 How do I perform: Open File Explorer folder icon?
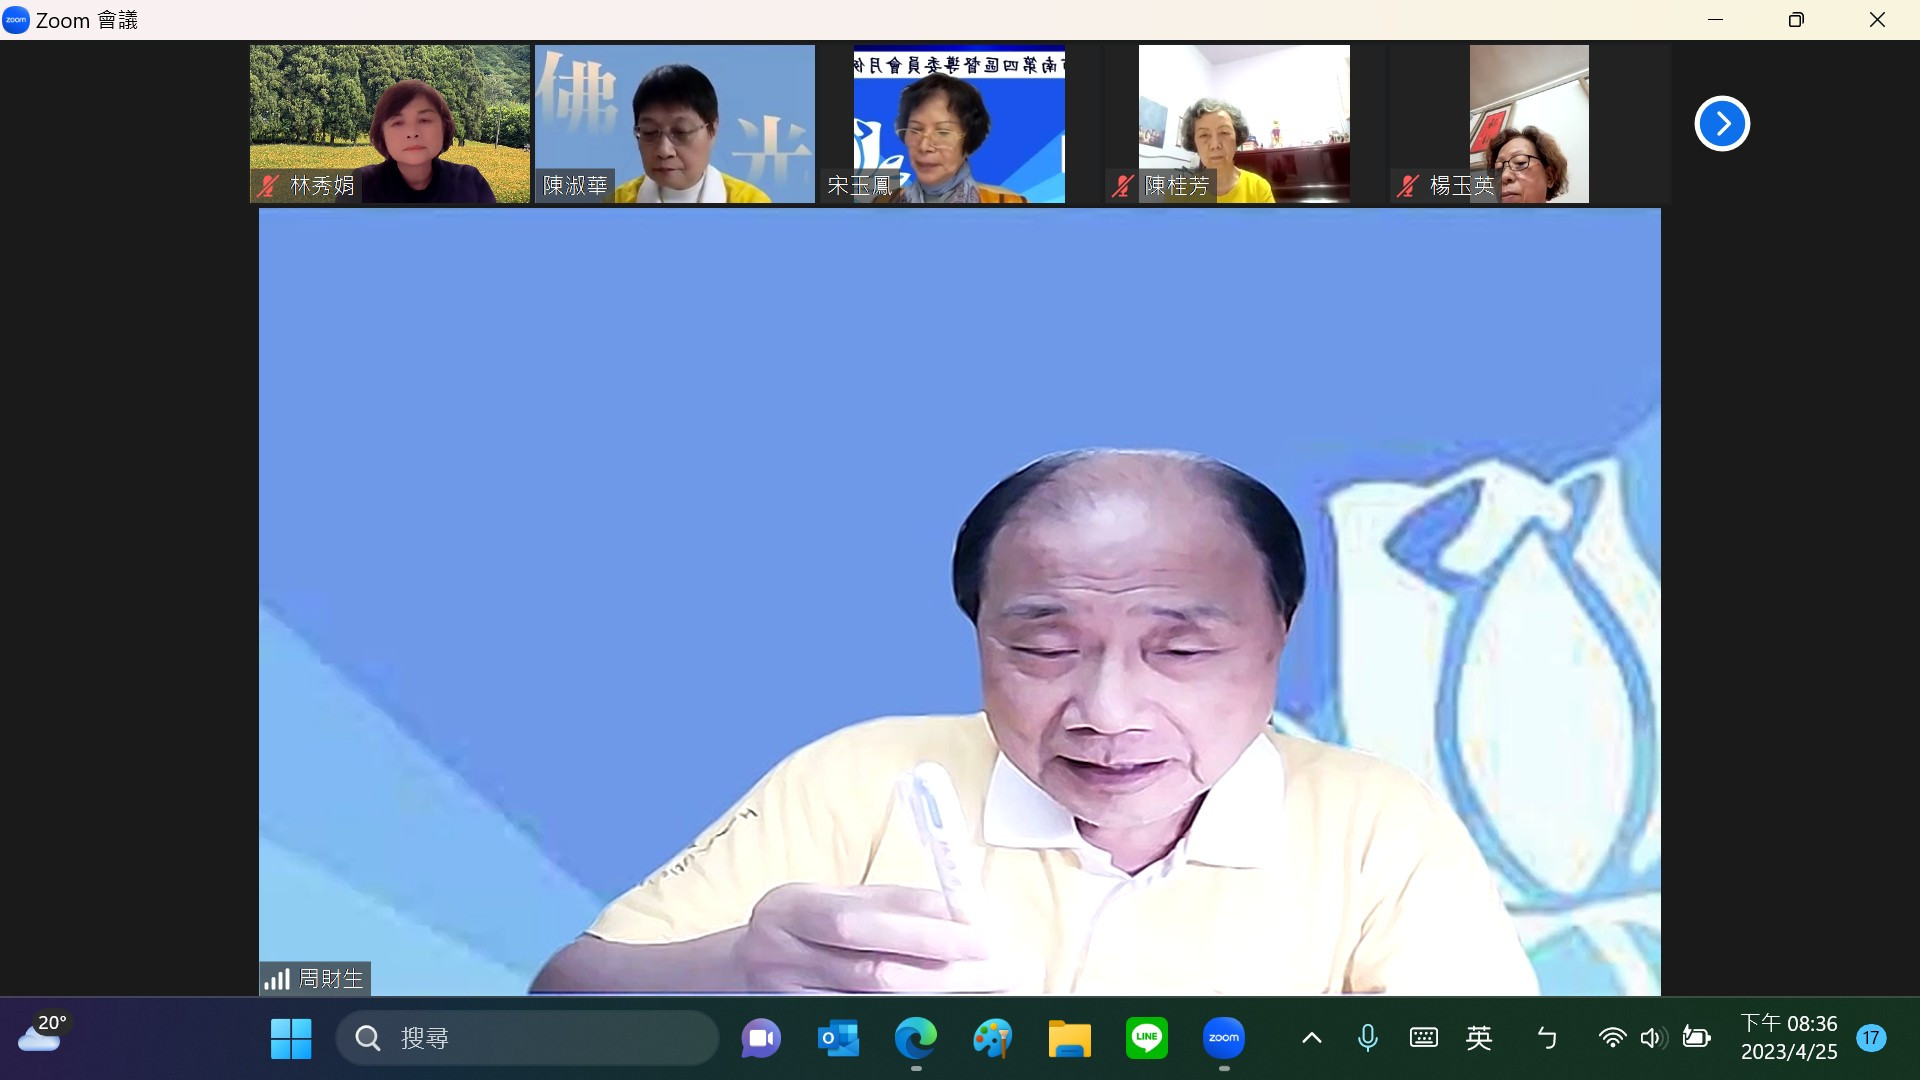[1069, 1038]
